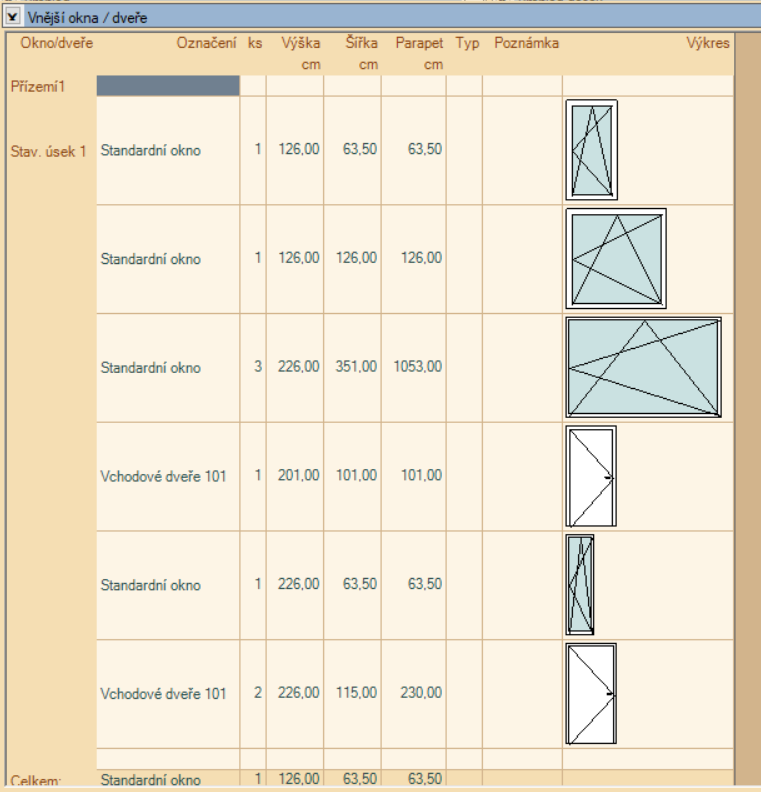Click quantity 3 in the Standardní okno row
The width and height of the screenshot is (761, 792).
(x=258, y=366)
